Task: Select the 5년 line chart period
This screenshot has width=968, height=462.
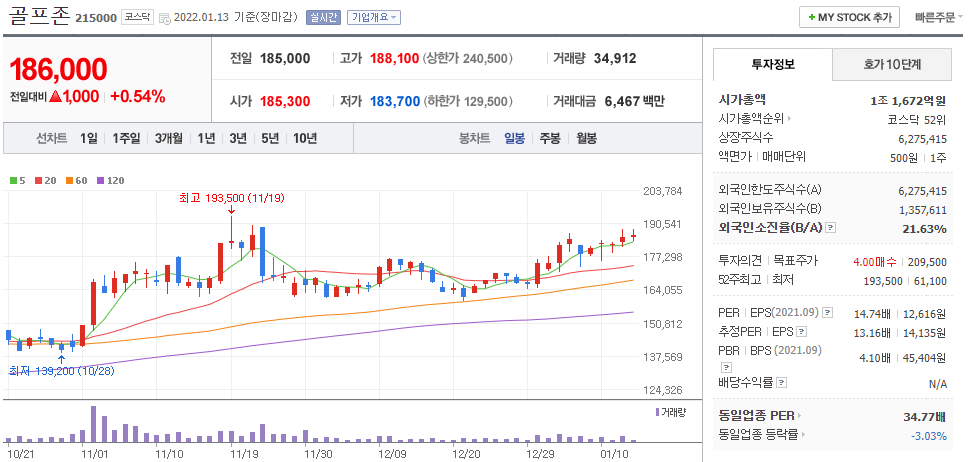Action: click(x=270, y=138)
